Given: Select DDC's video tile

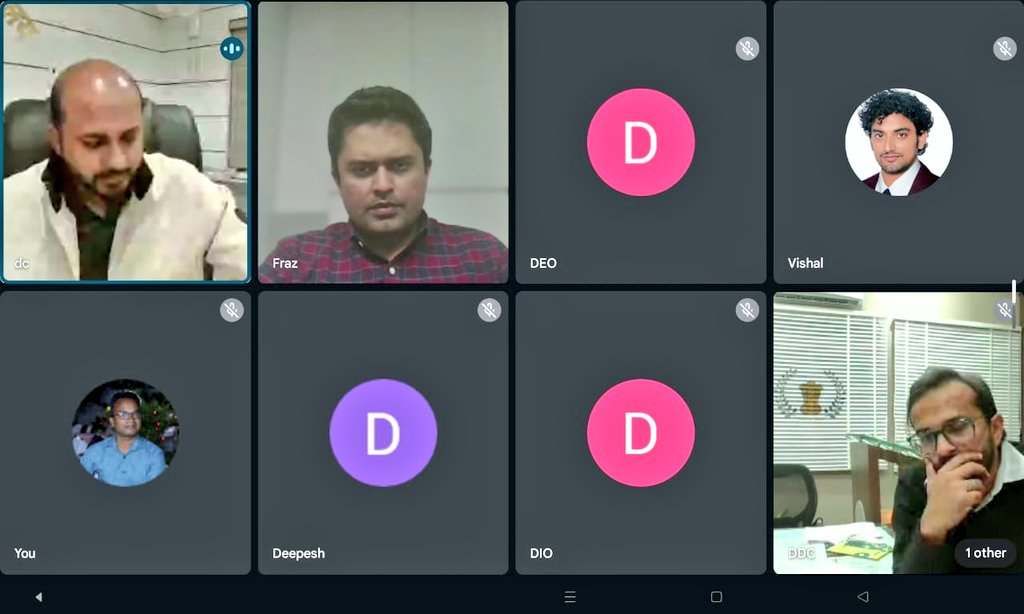Looking at the screenshot, I should 899,432.
